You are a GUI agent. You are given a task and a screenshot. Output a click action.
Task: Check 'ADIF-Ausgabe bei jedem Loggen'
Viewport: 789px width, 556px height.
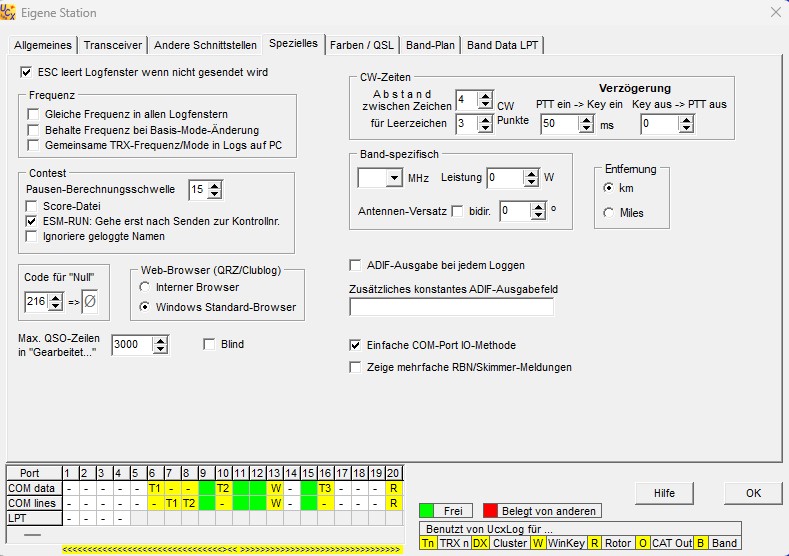pyautogui.click(x=355, y=265)
